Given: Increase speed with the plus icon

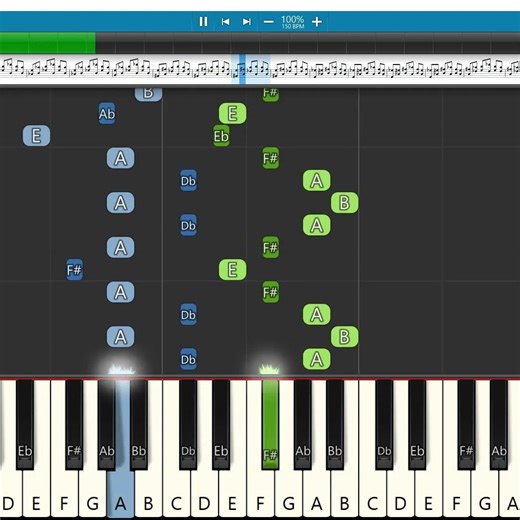Looking at the screenshot, I should tap(317, 22).
